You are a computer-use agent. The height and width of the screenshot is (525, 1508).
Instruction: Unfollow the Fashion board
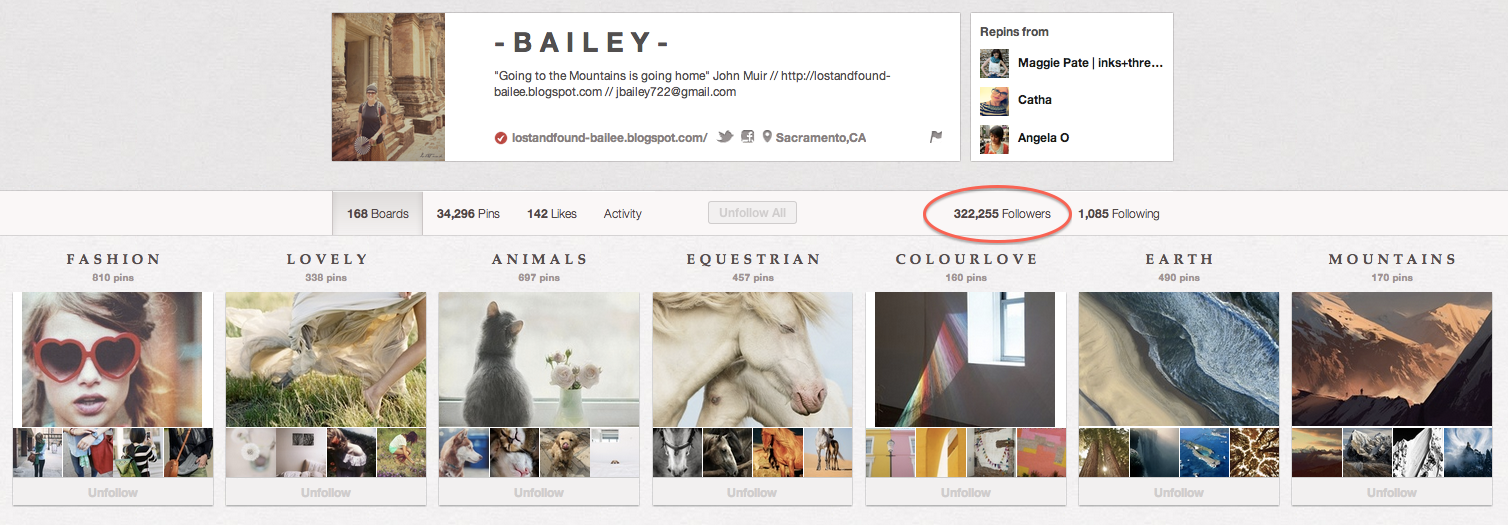click(113, 492)
